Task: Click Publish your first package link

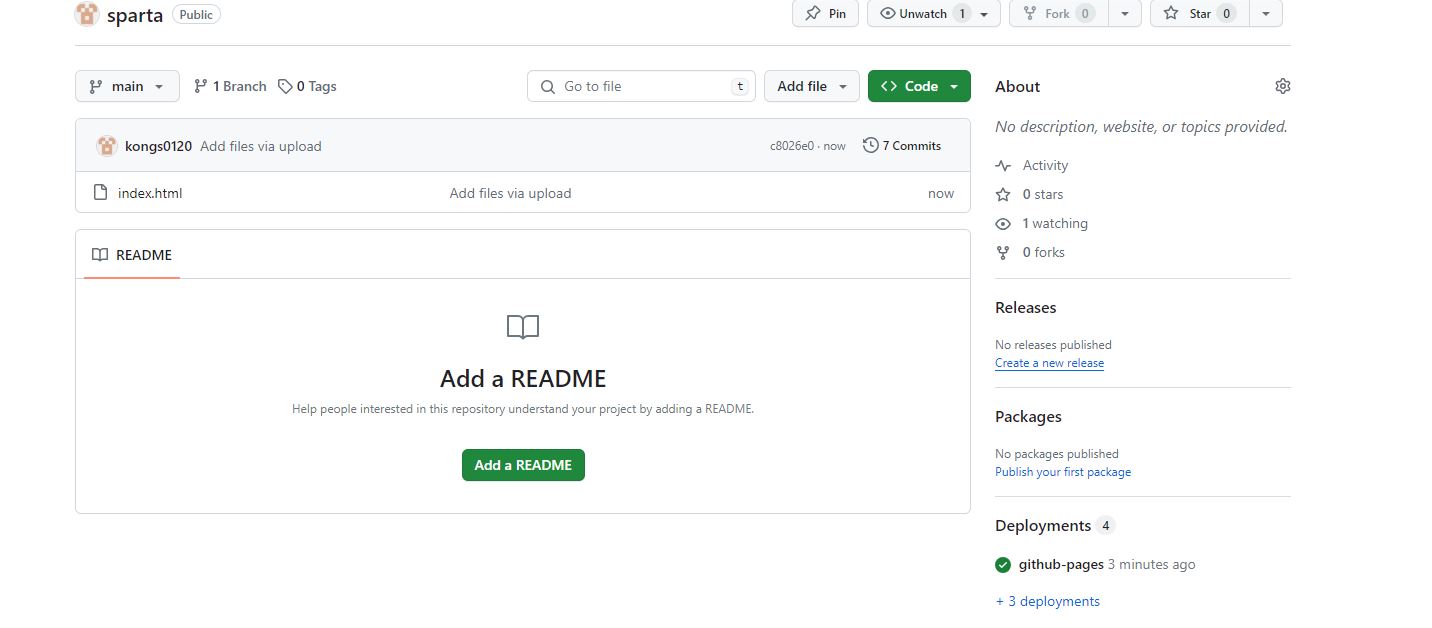Action: (1063, 472)
